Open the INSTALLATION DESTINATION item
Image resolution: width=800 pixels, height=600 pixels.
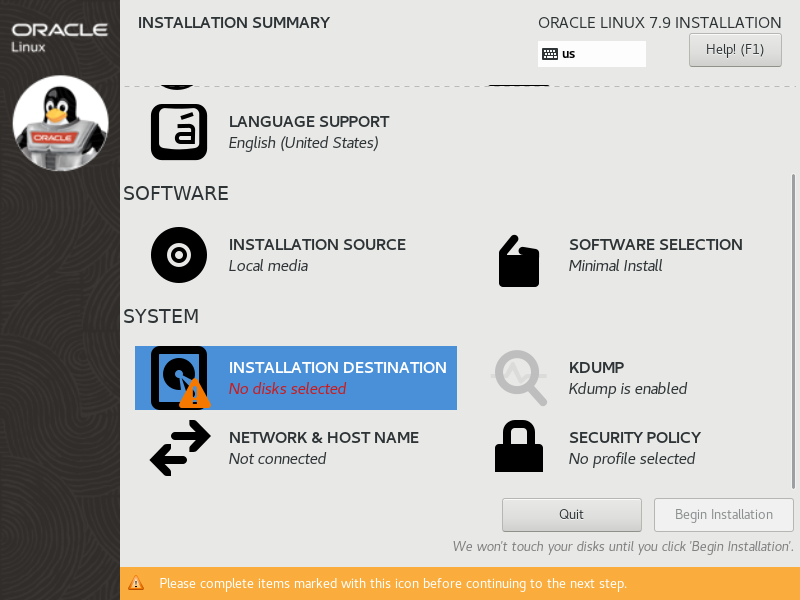pos(296,378)
